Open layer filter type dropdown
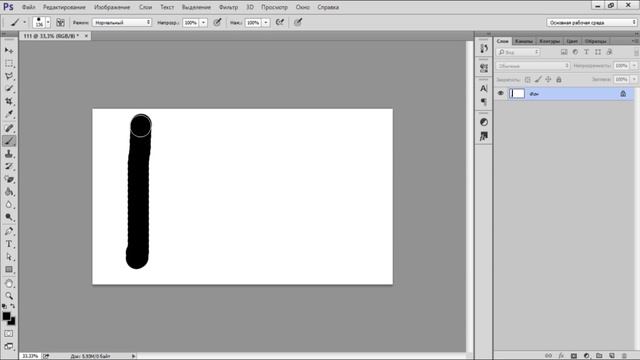Image resolution: width=640 pixels, height=360 pixels. [x=518, y=52]
